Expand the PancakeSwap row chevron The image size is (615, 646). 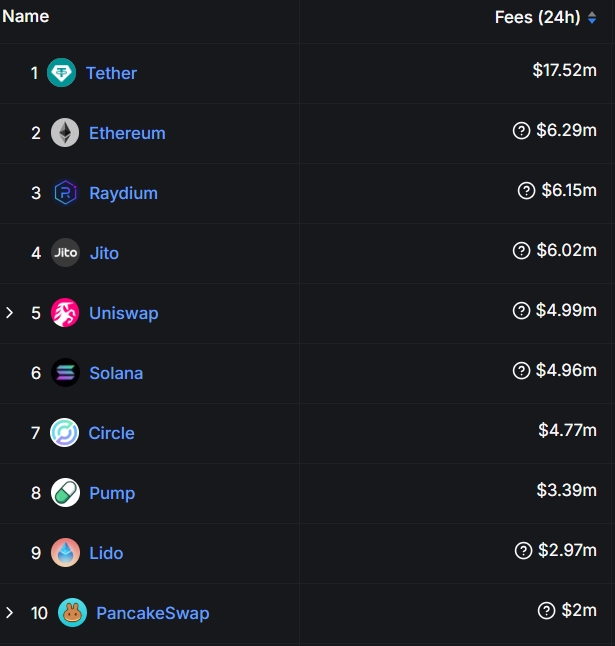pos(9,613)
